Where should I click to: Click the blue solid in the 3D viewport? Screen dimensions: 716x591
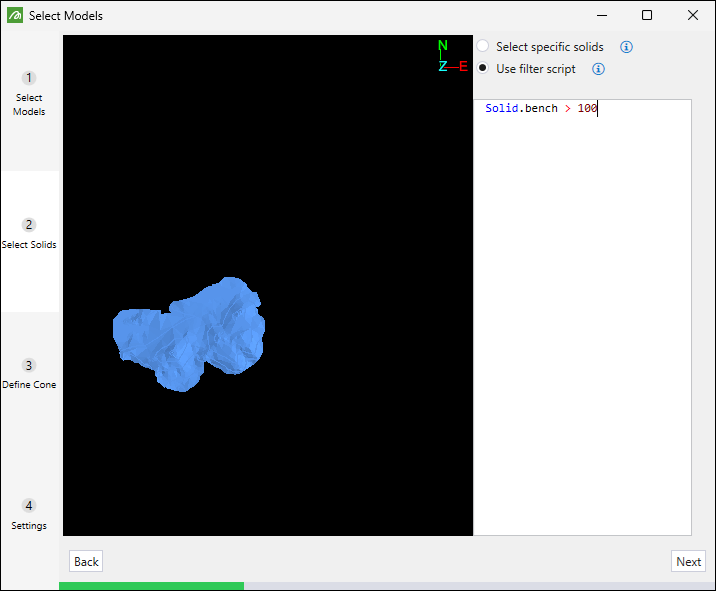189,334
